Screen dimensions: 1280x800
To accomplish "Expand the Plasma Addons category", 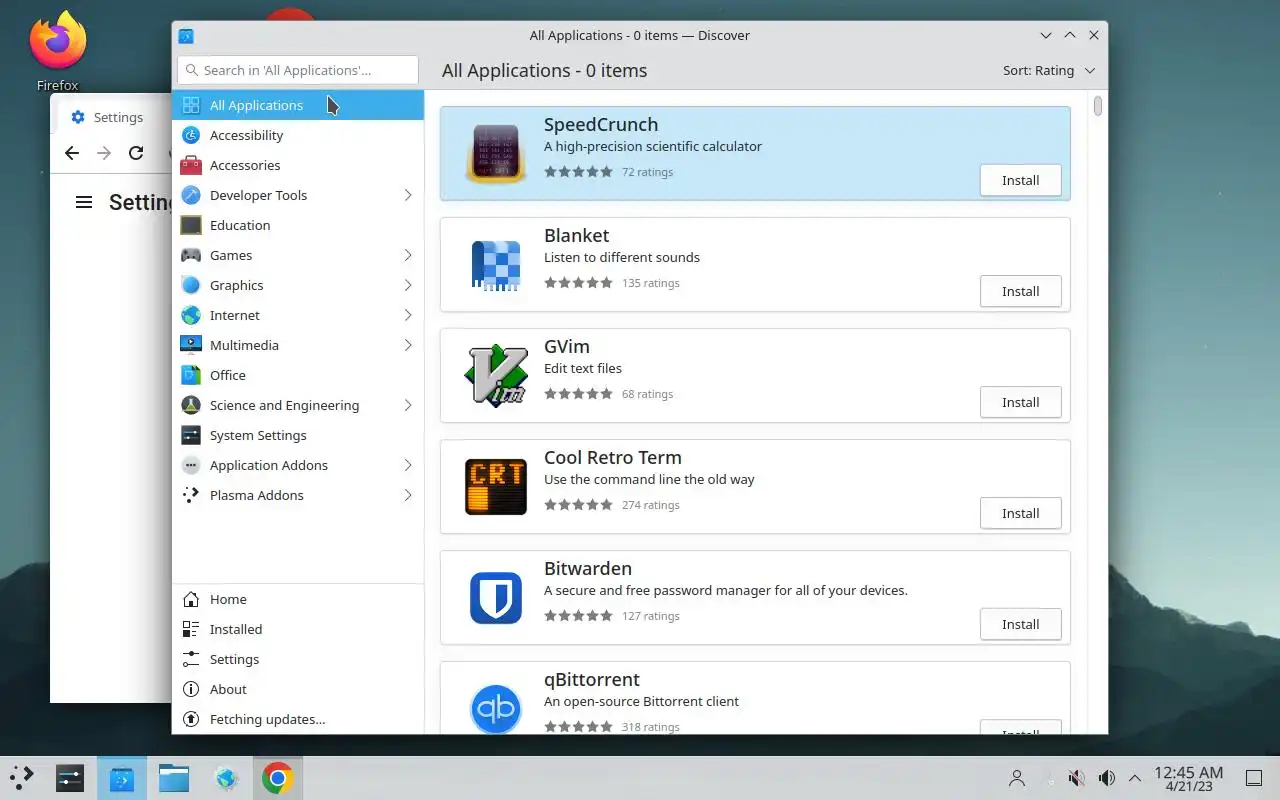I will [x=408, y=495].
